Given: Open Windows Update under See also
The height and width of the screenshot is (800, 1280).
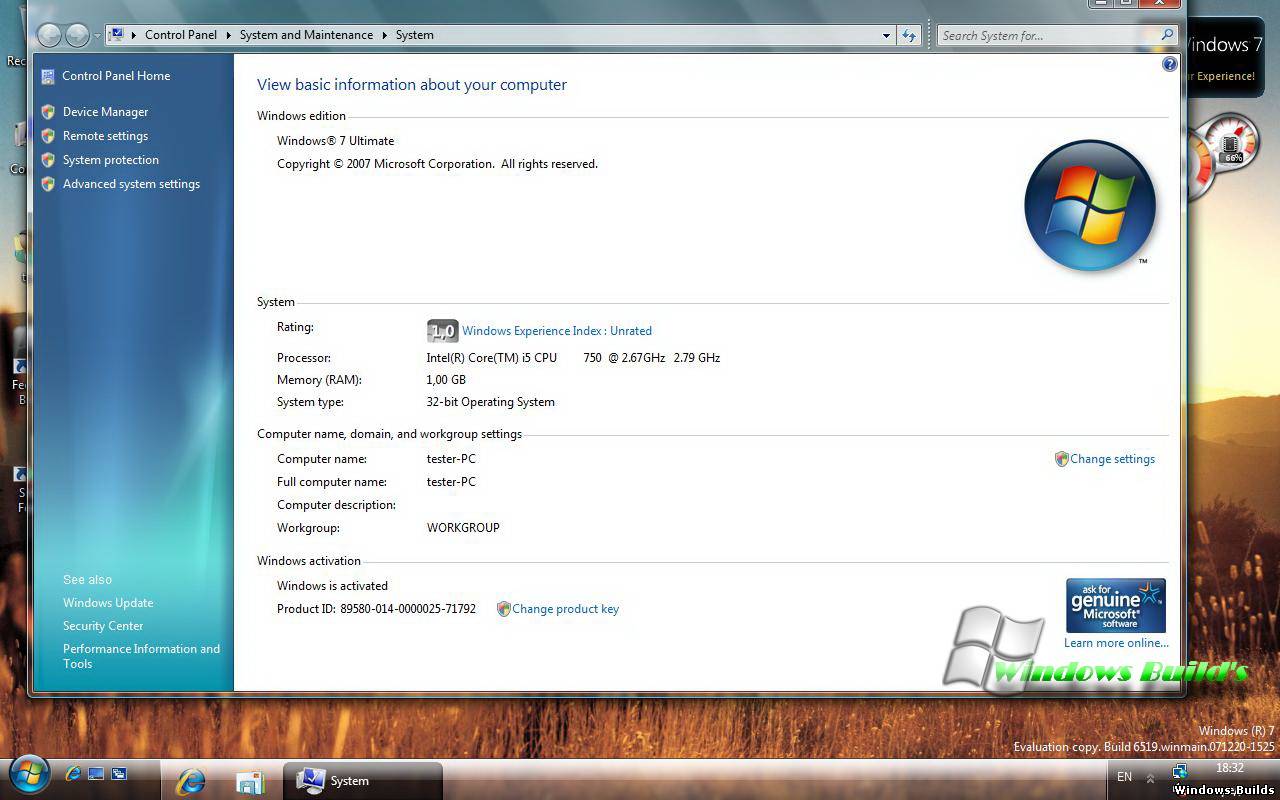Looking at the screenshot, I should [108, 603].
